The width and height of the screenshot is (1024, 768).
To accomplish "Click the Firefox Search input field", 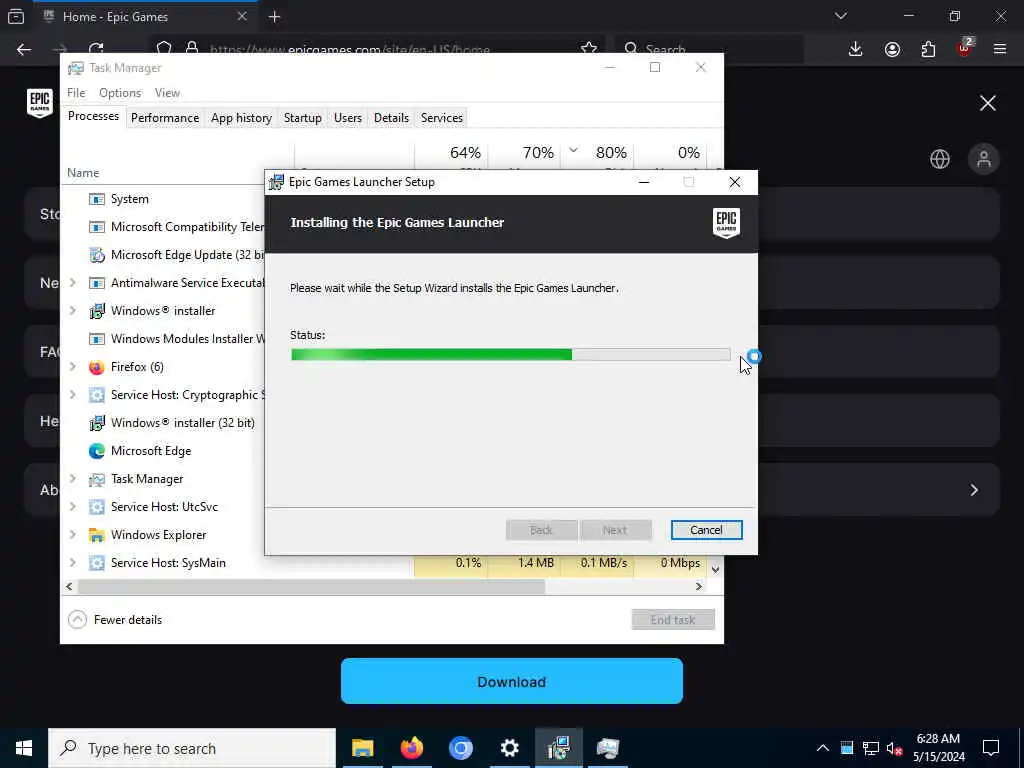I will [709, 49].
